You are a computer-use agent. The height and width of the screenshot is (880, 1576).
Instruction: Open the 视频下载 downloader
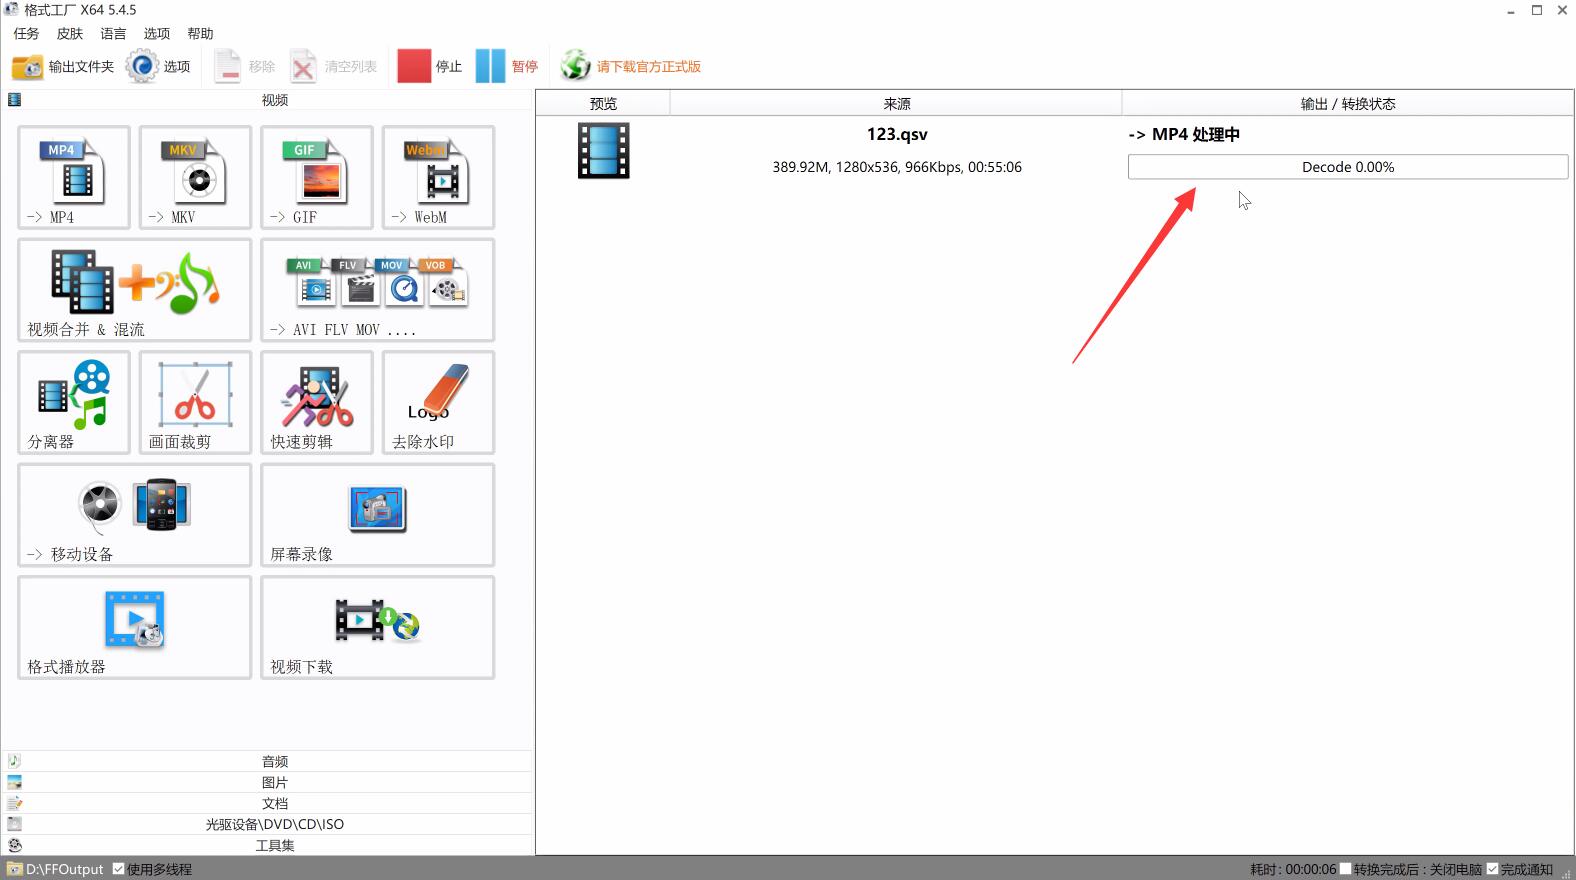[378, 627]
